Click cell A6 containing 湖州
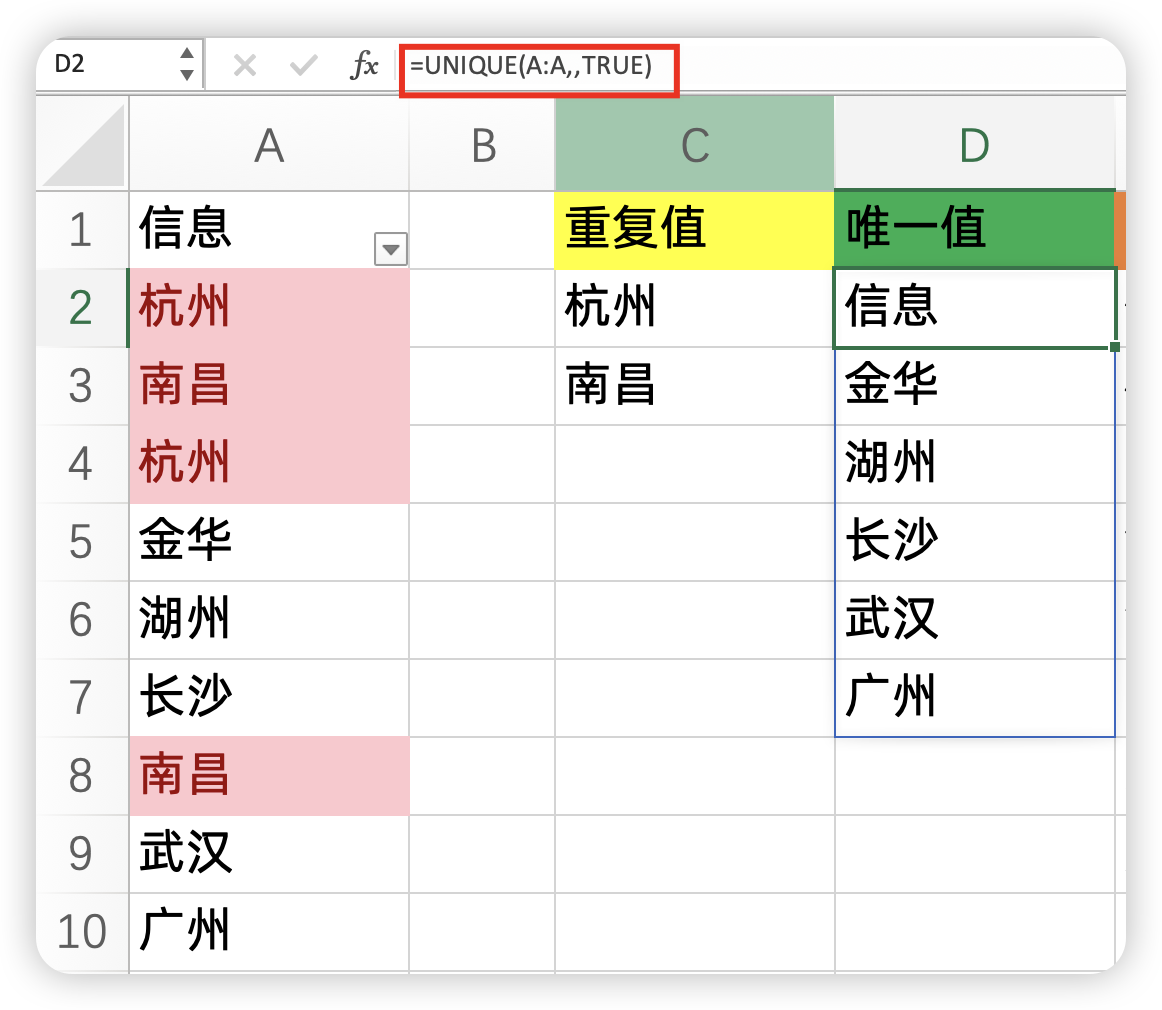The image size is (1162, 1010). point(269,620)
